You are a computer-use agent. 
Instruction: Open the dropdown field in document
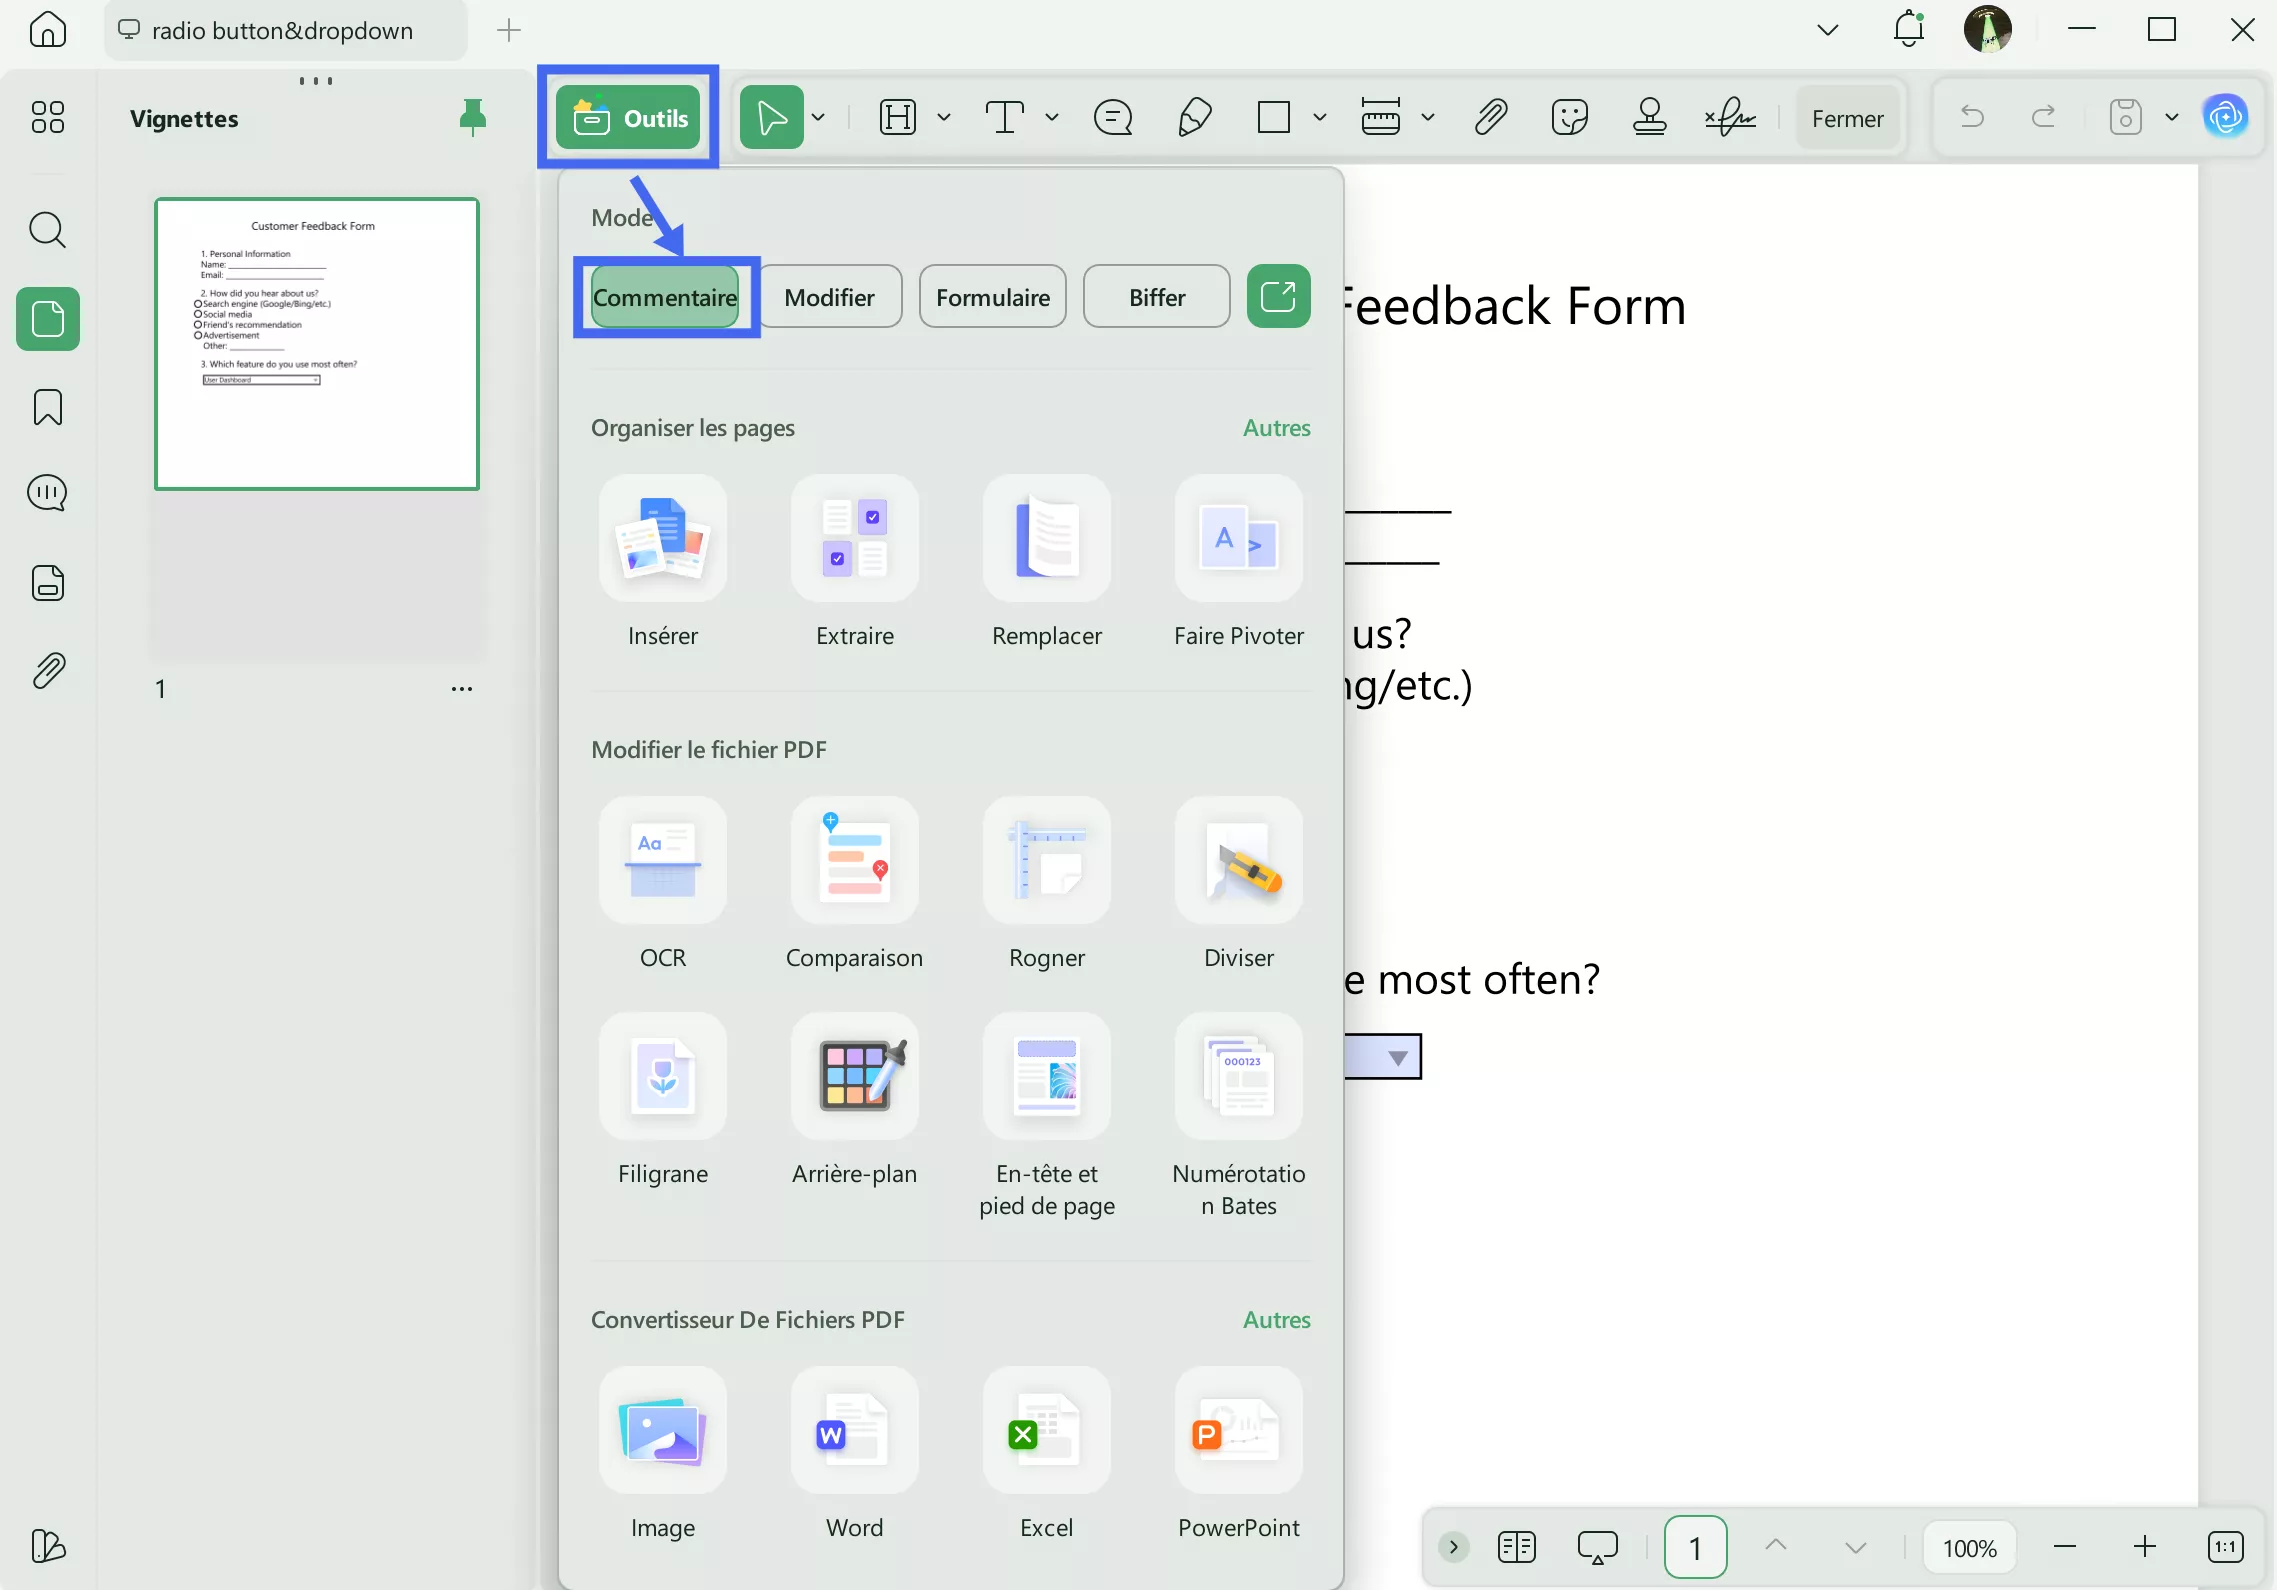click(1397, 1057)
